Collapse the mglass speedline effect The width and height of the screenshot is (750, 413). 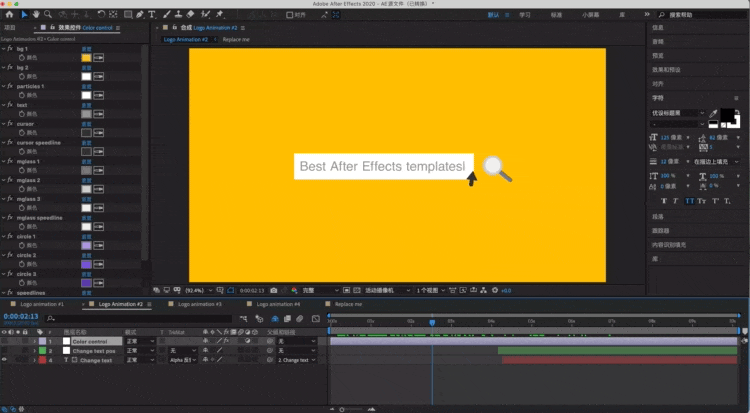(3, 217)
